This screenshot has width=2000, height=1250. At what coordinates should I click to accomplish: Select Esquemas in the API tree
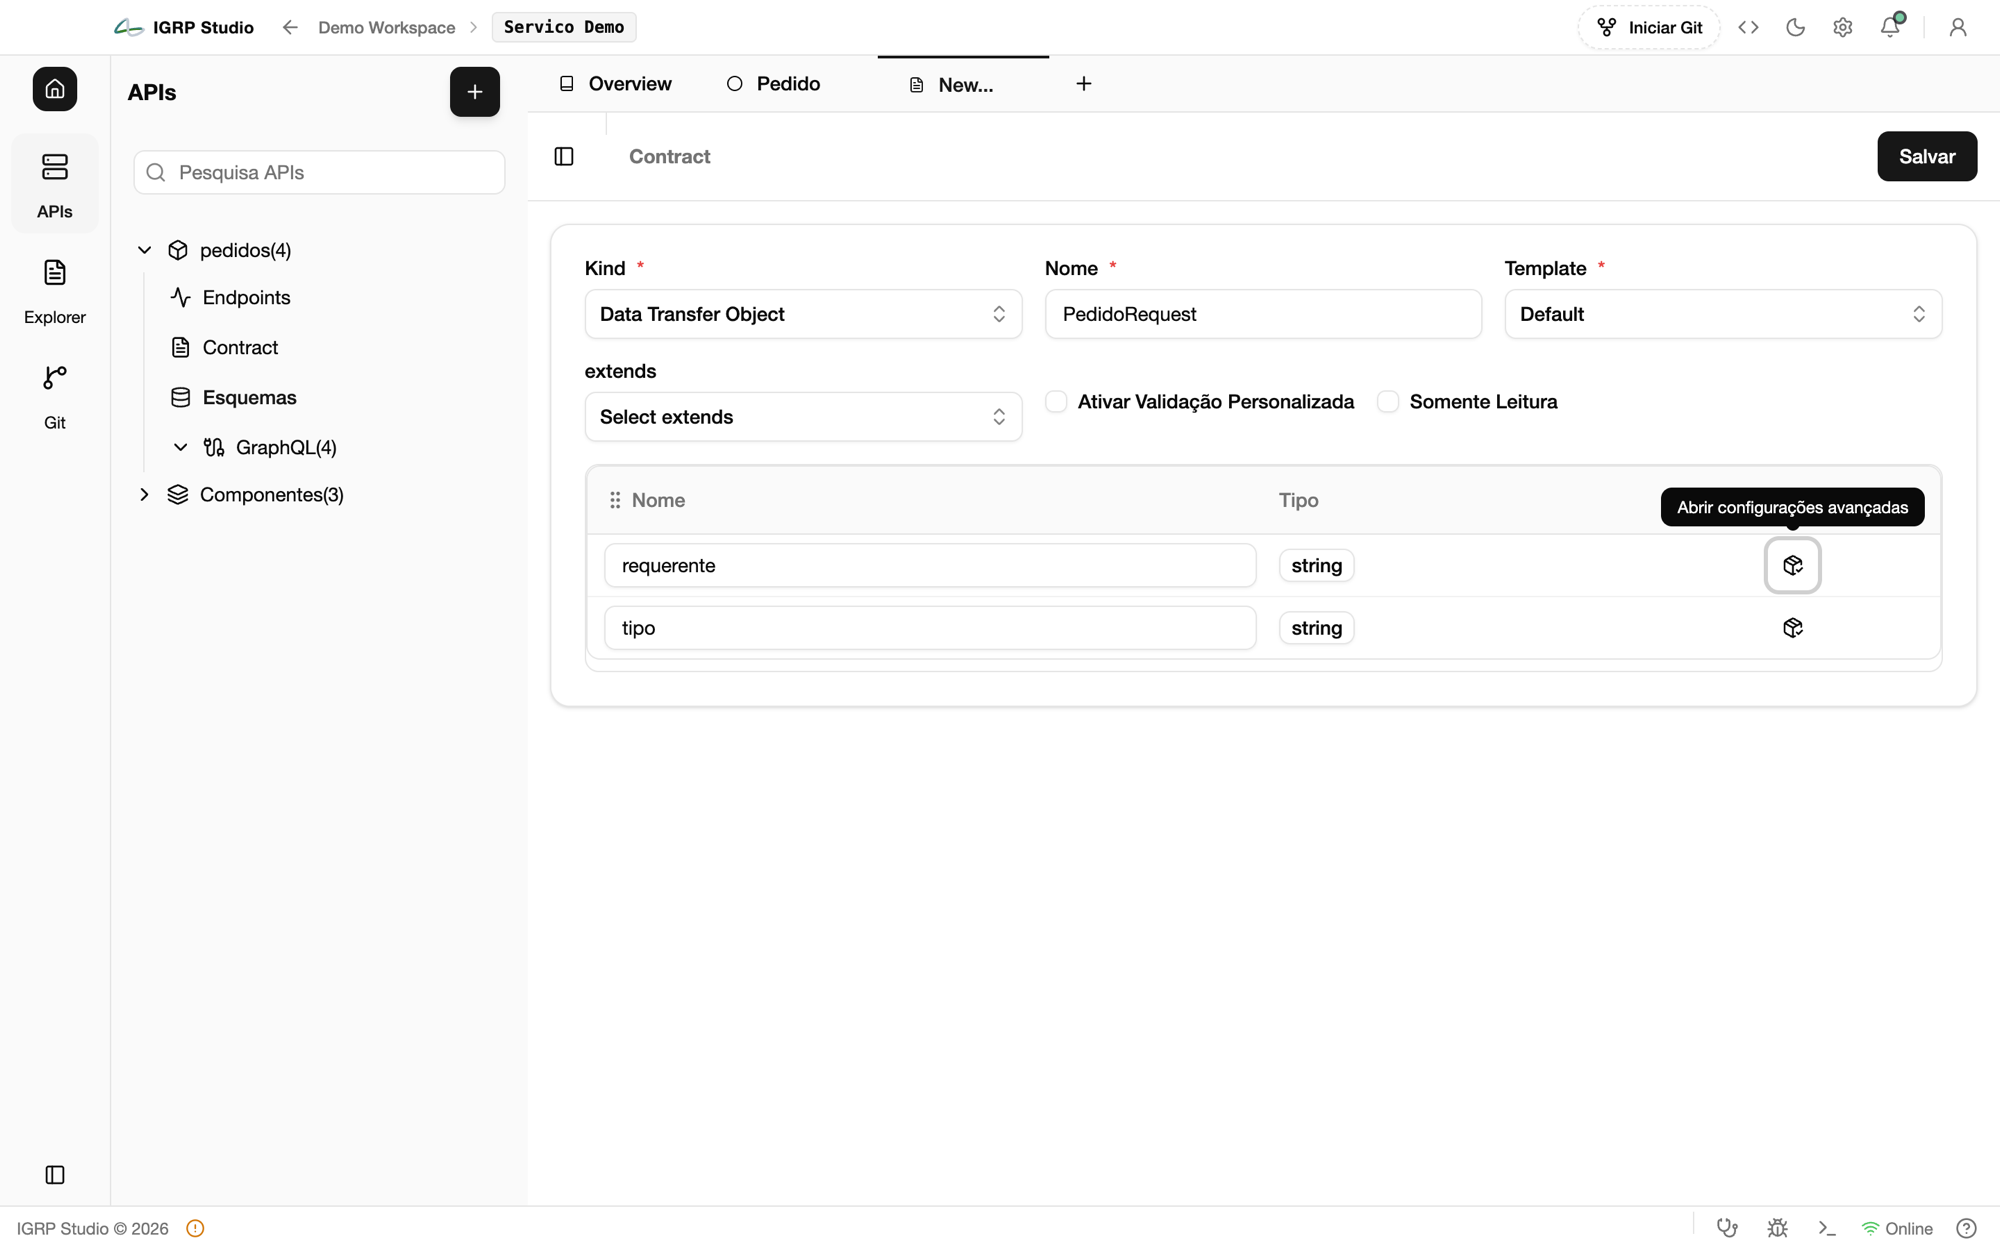(249, 397)
